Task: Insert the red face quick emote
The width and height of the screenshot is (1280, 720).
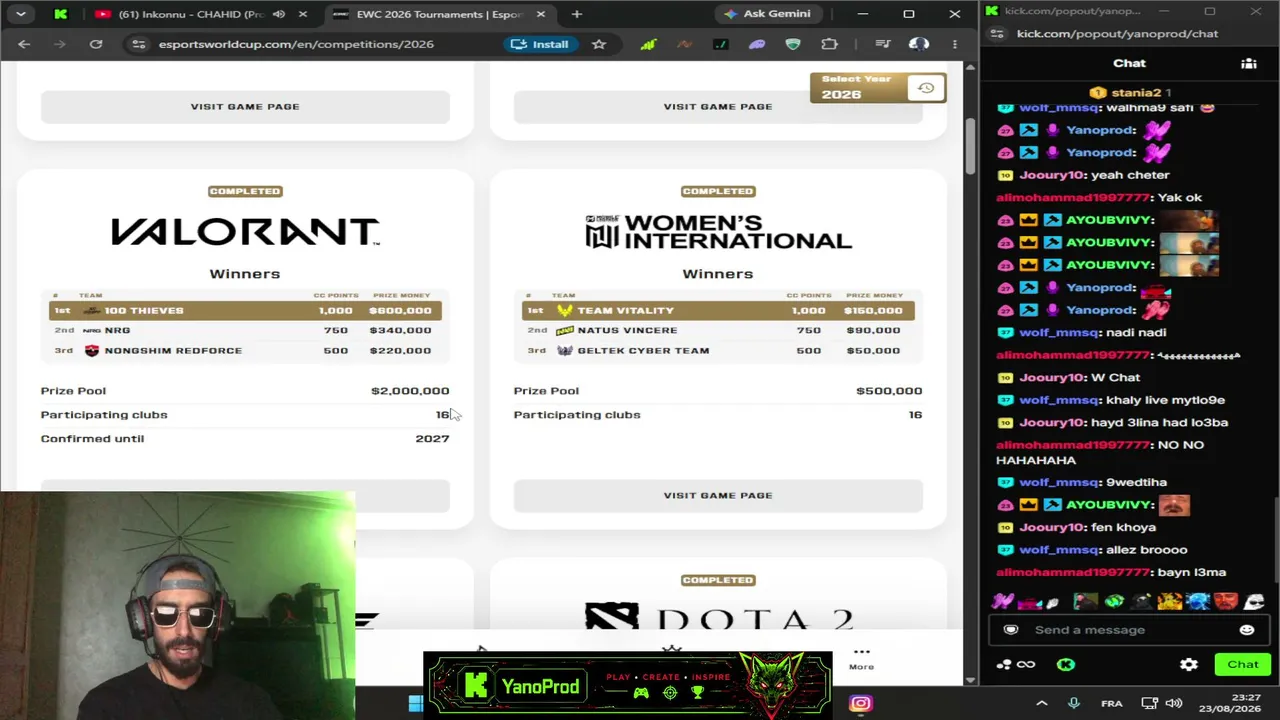Action: pos(1226,601)
